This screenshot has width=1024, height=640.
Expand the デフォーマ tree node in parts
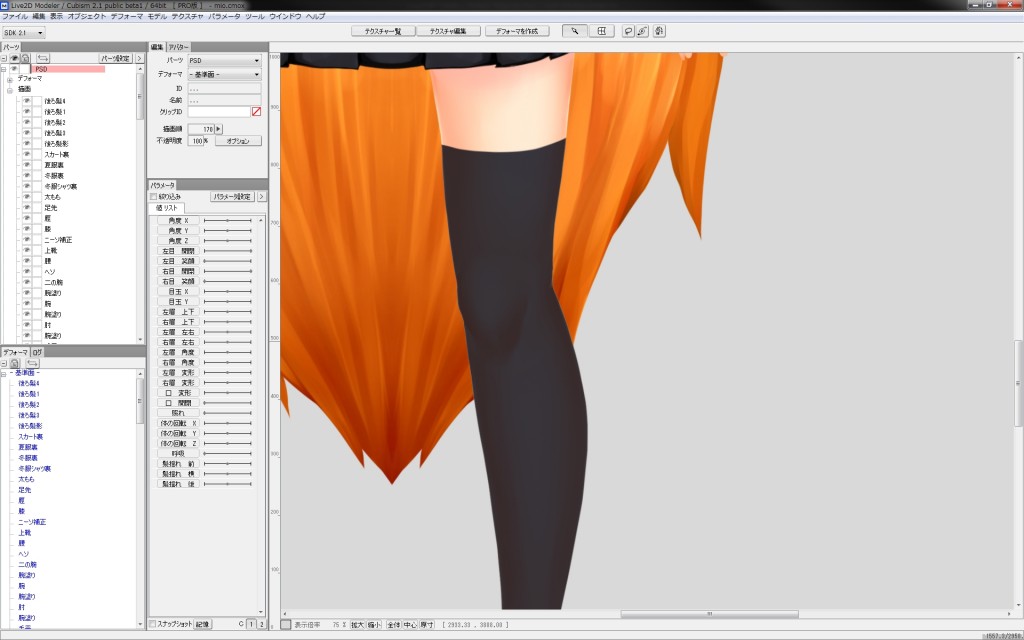[10, 80]
